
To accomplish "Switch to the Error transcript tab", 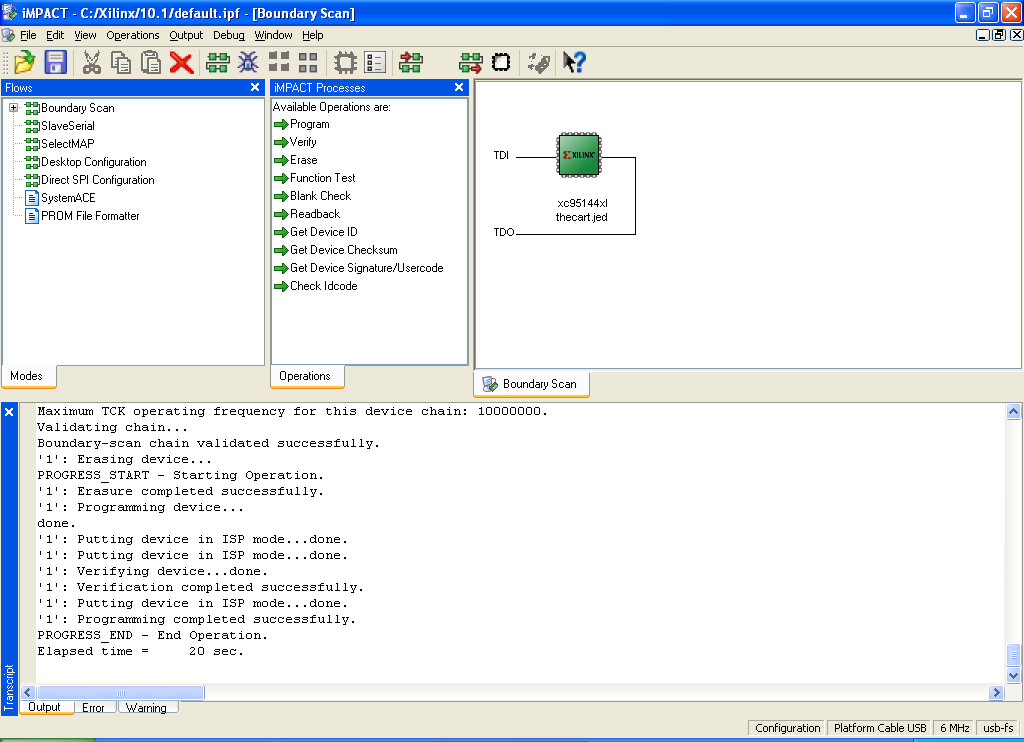I will click(93, 708).
